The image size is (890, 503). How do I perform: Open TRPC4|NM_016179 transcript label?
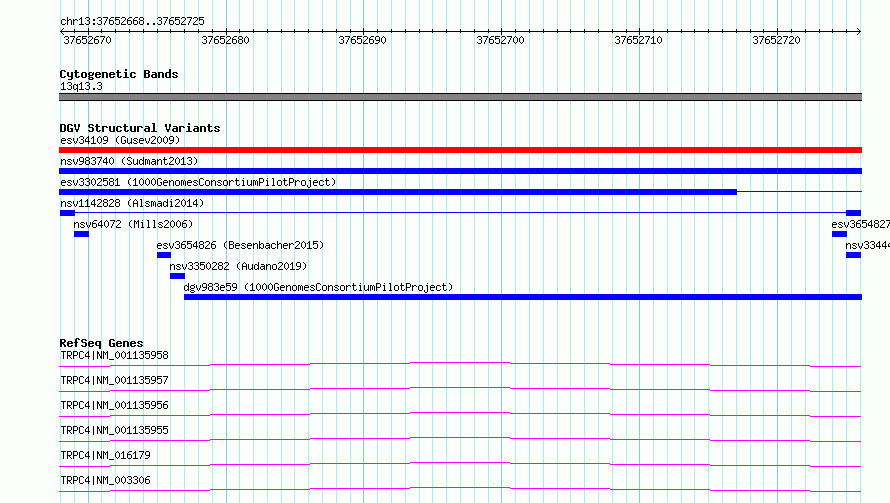coord(105,455)
